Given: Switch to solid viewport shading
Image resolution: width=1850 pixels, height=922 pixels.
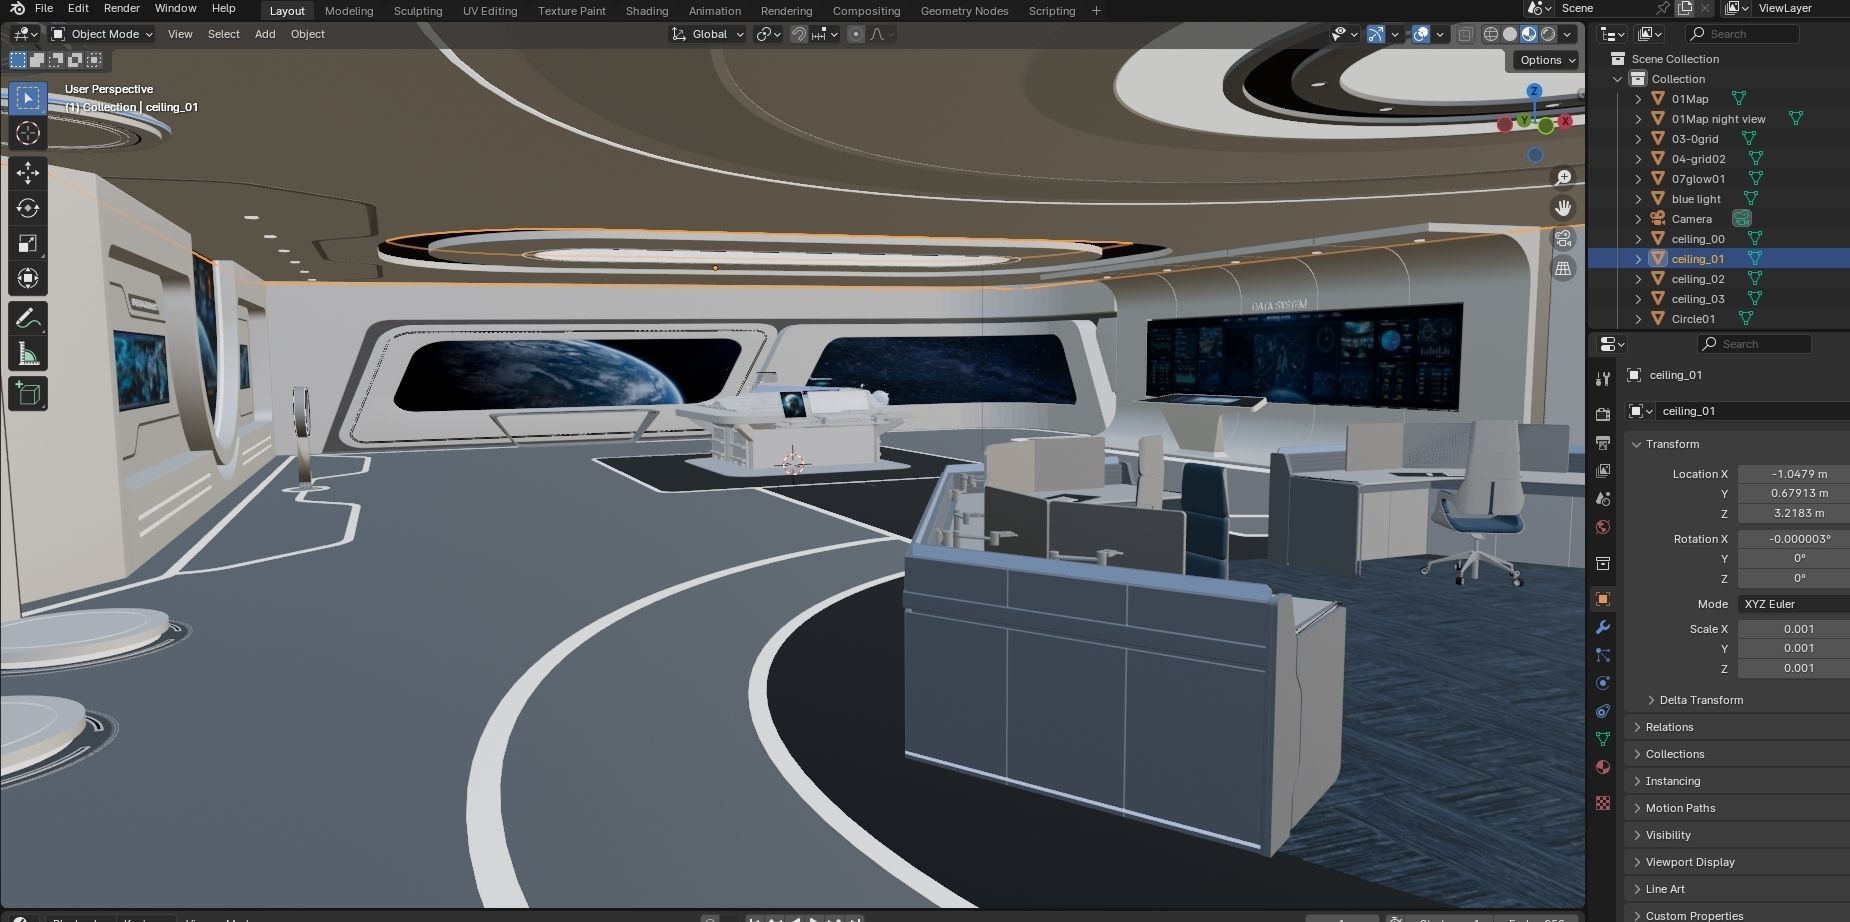Looking at the screenshot, I should coord(1510,34).
